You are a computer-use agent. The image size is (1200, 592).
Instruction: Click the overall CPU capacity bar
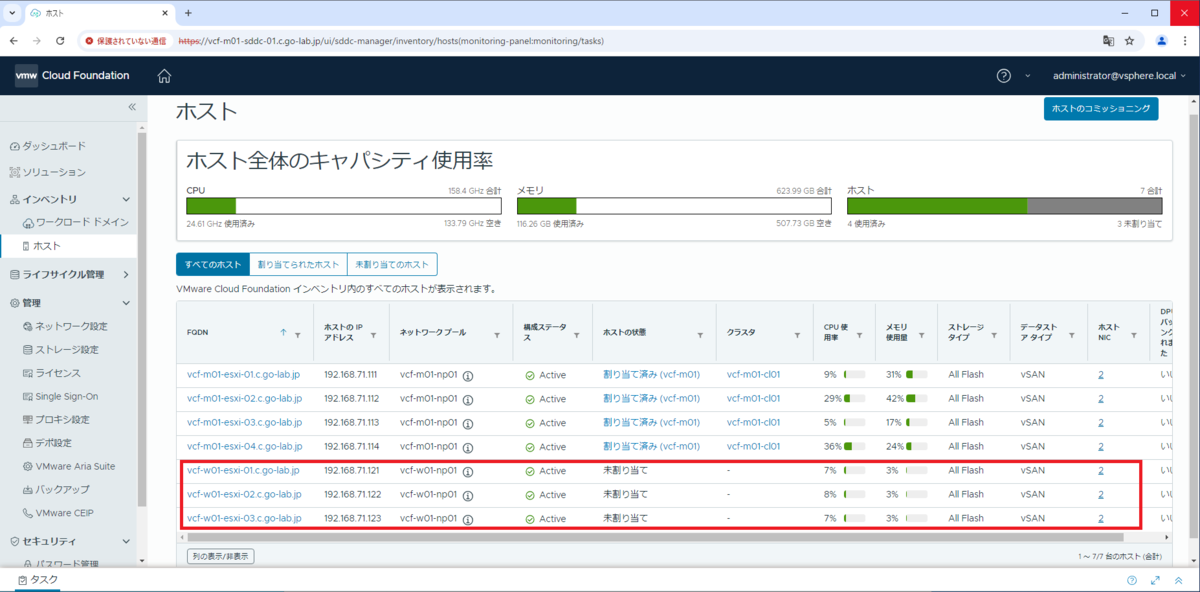click(x=345, y=206)
